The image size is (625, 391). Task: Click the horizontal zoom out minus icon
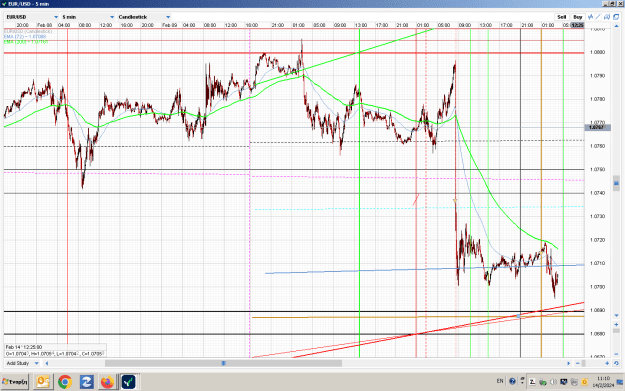tap(578, 363)
